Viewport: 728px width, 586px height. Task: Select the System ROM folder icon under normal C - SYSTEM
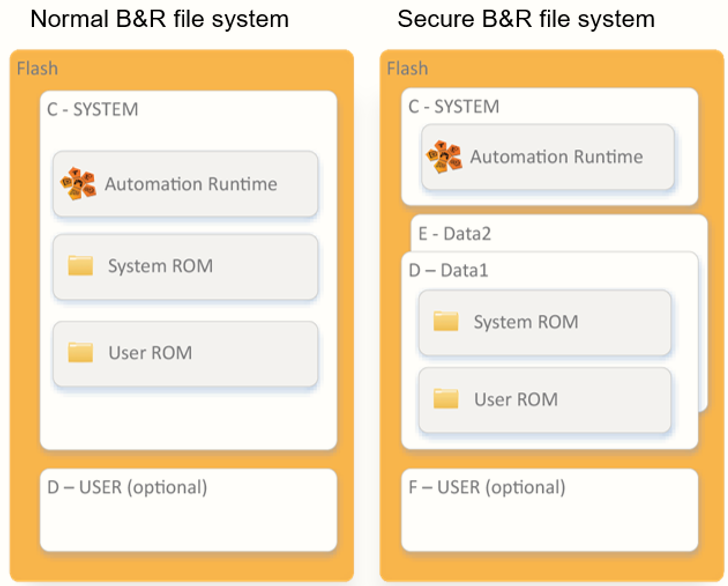(81, 266)
